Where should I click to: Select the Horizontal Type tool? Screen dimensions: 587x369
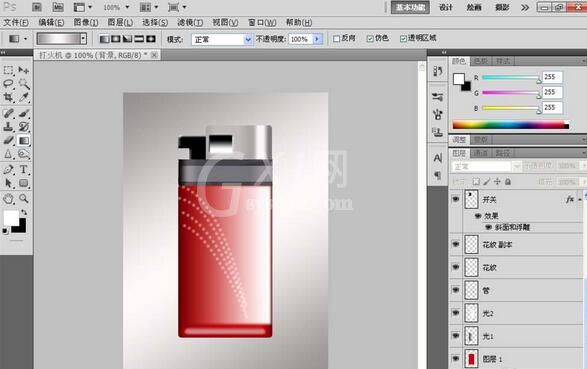pyautogui.click(x=24, y=169)
